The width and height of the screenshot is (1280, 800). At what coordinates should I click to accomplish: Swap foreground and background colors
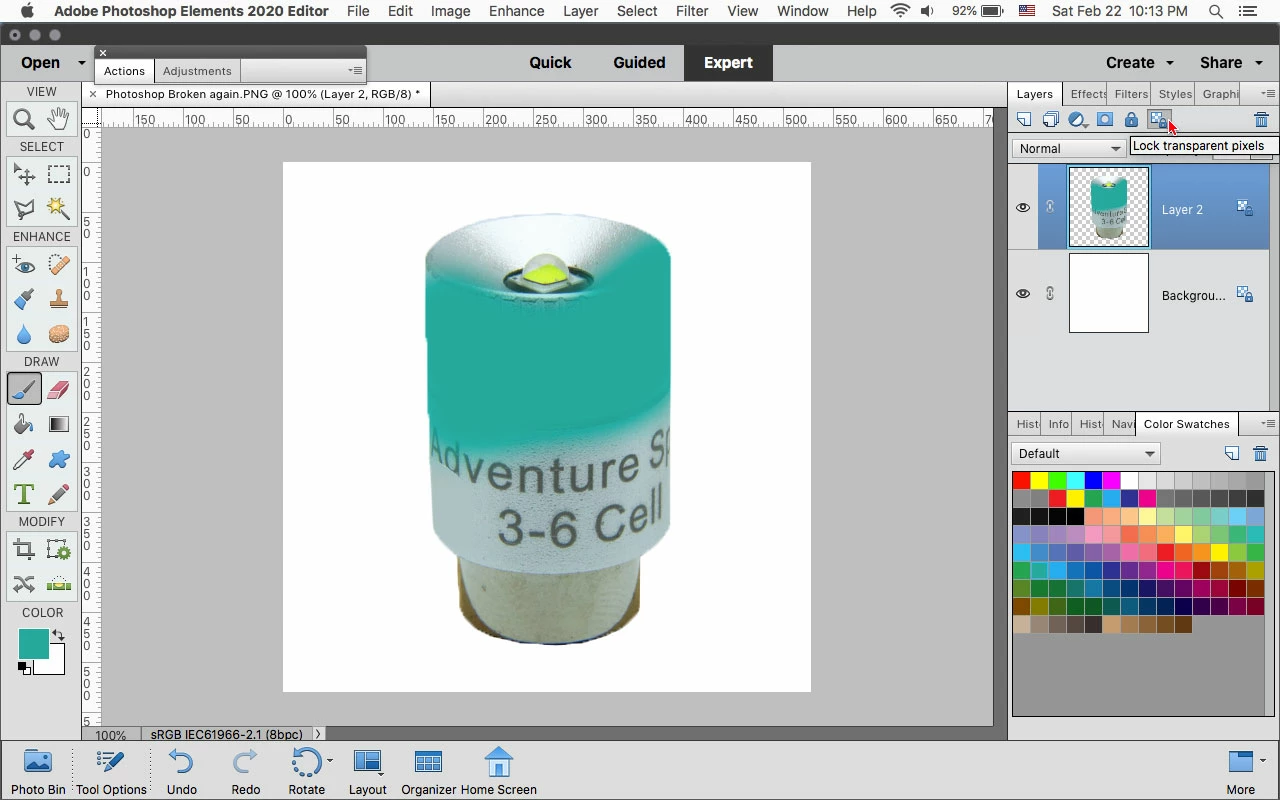pos(58,635)
